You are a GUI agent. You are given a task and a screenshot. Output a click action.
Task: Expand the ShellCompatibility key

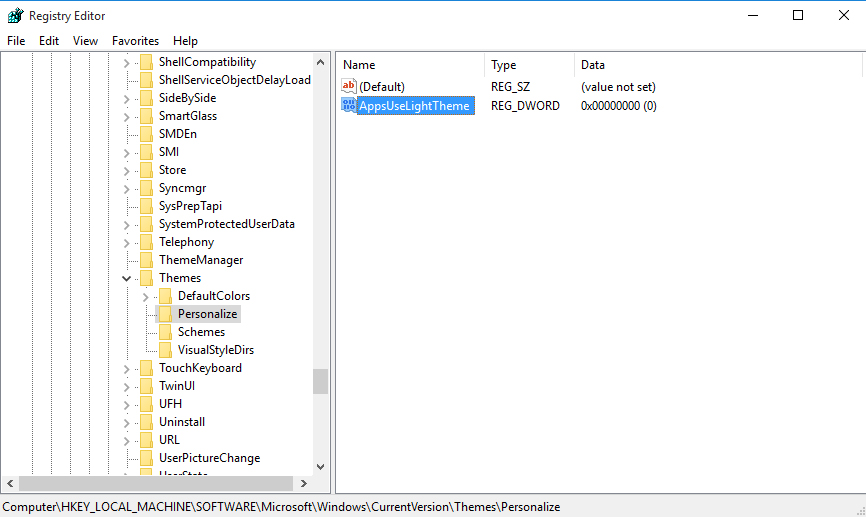pyautogui.click(x=126, y=63)
